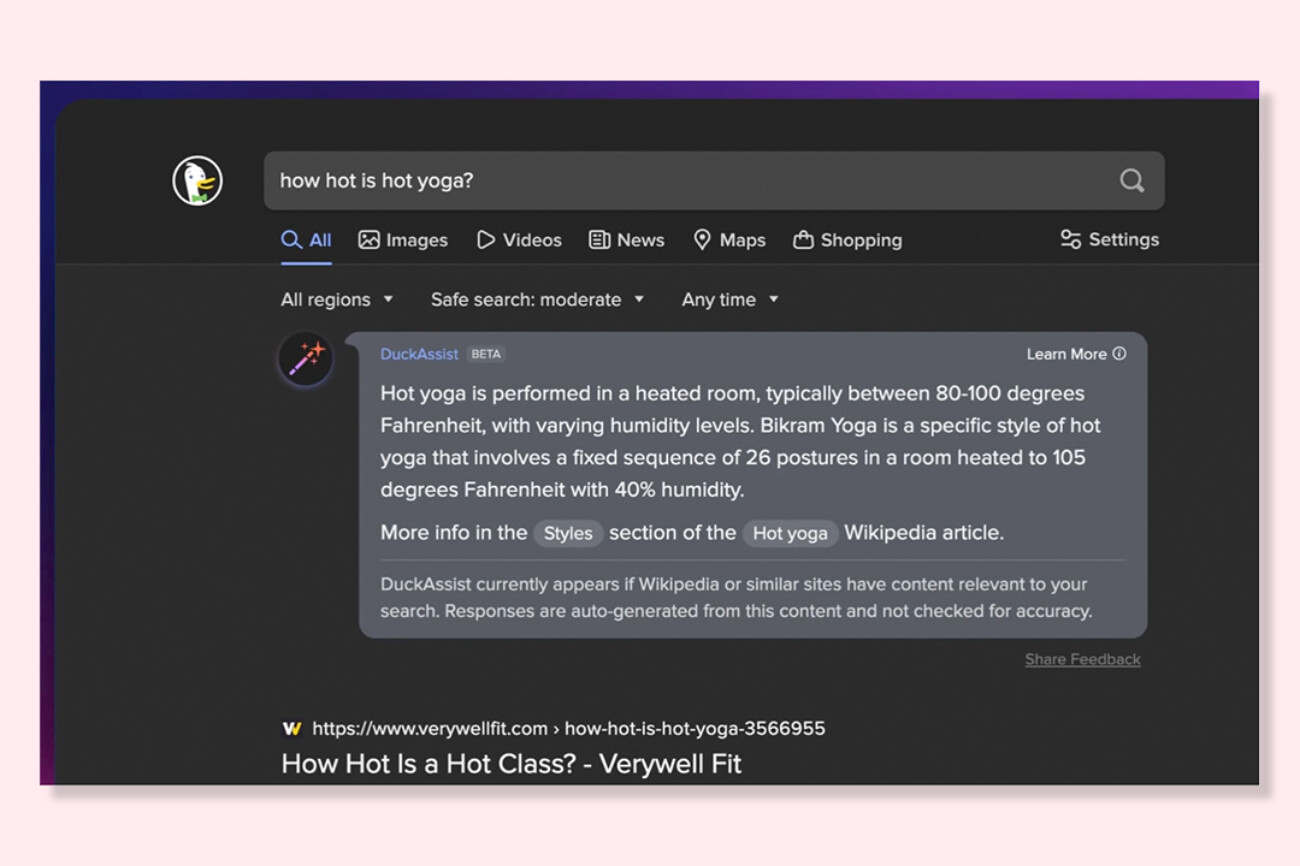Open the Maps tab
1300x866 pixels.
[729, 240]
